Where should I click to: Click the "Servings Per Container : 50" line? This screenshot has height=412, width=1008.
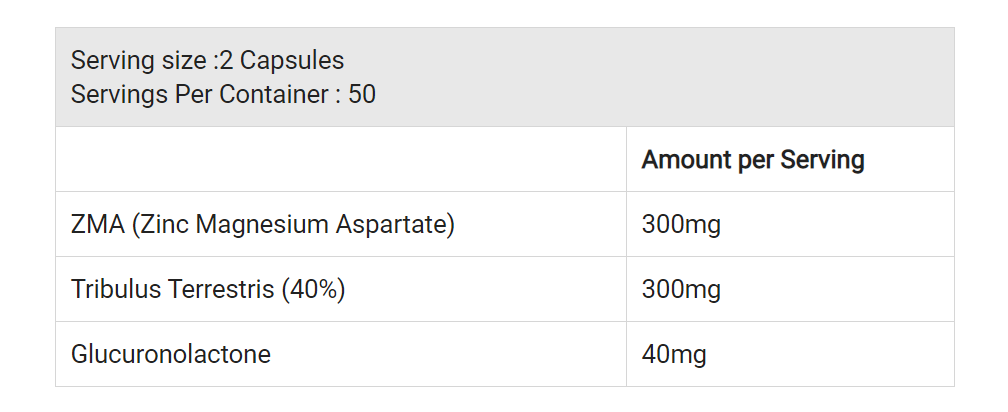click(223, 95)
